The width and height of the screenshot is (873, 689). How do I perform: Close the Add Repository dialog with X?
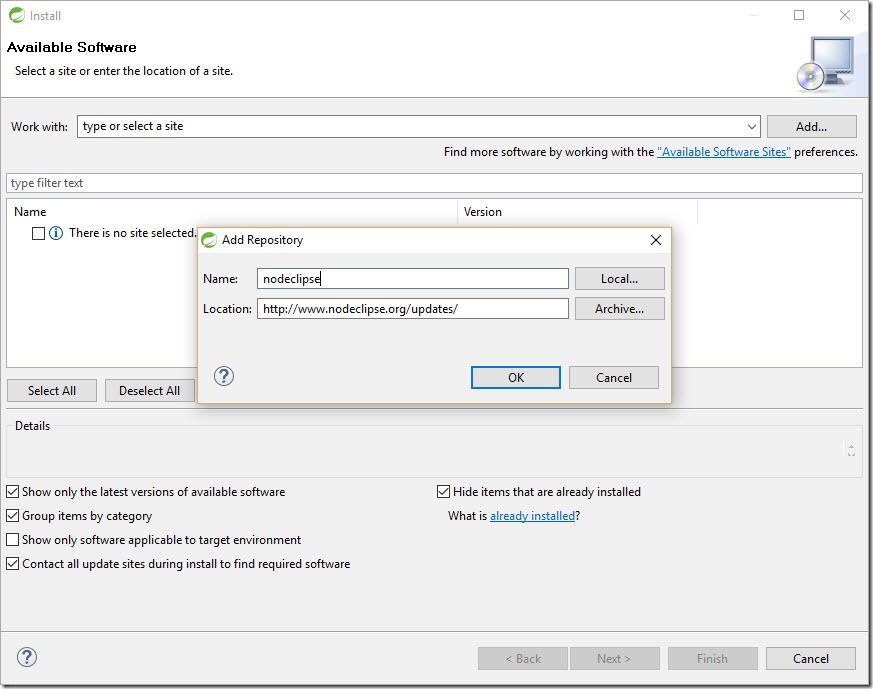coord(656,240)
